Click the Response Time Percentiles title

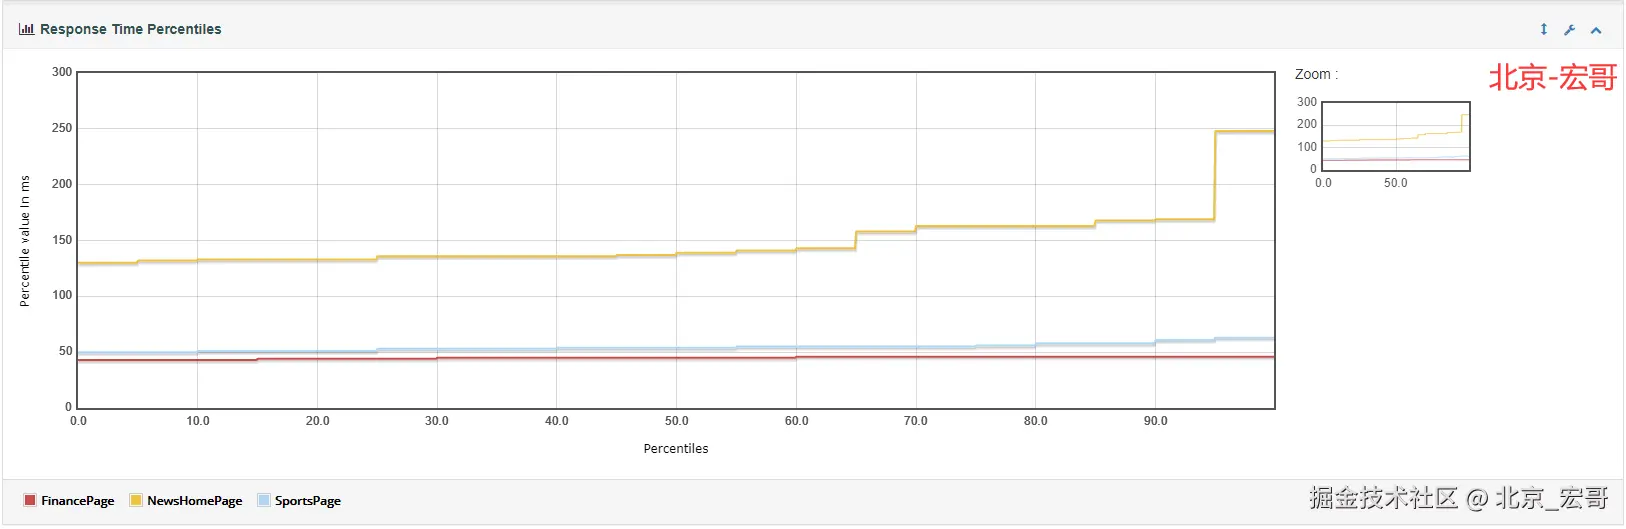pyautogui.click(x=131, y=29)
